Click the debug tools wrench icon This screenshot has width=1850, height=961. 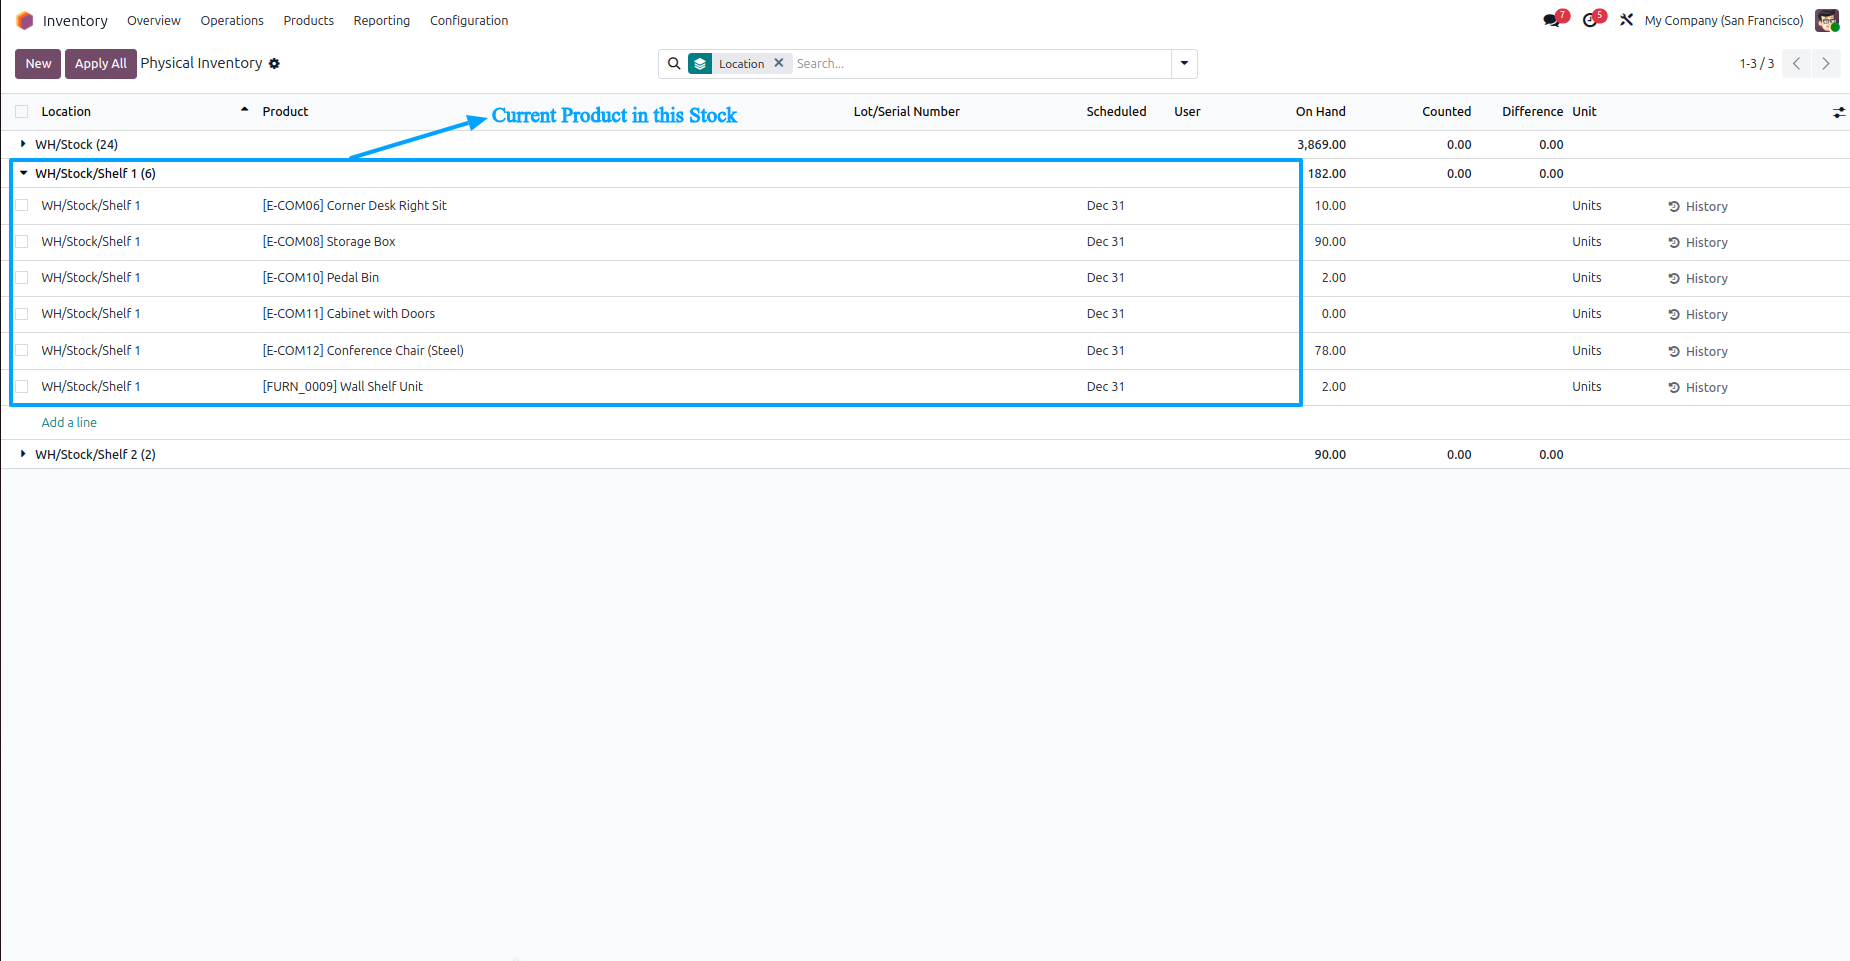[x=1627, y=20]
